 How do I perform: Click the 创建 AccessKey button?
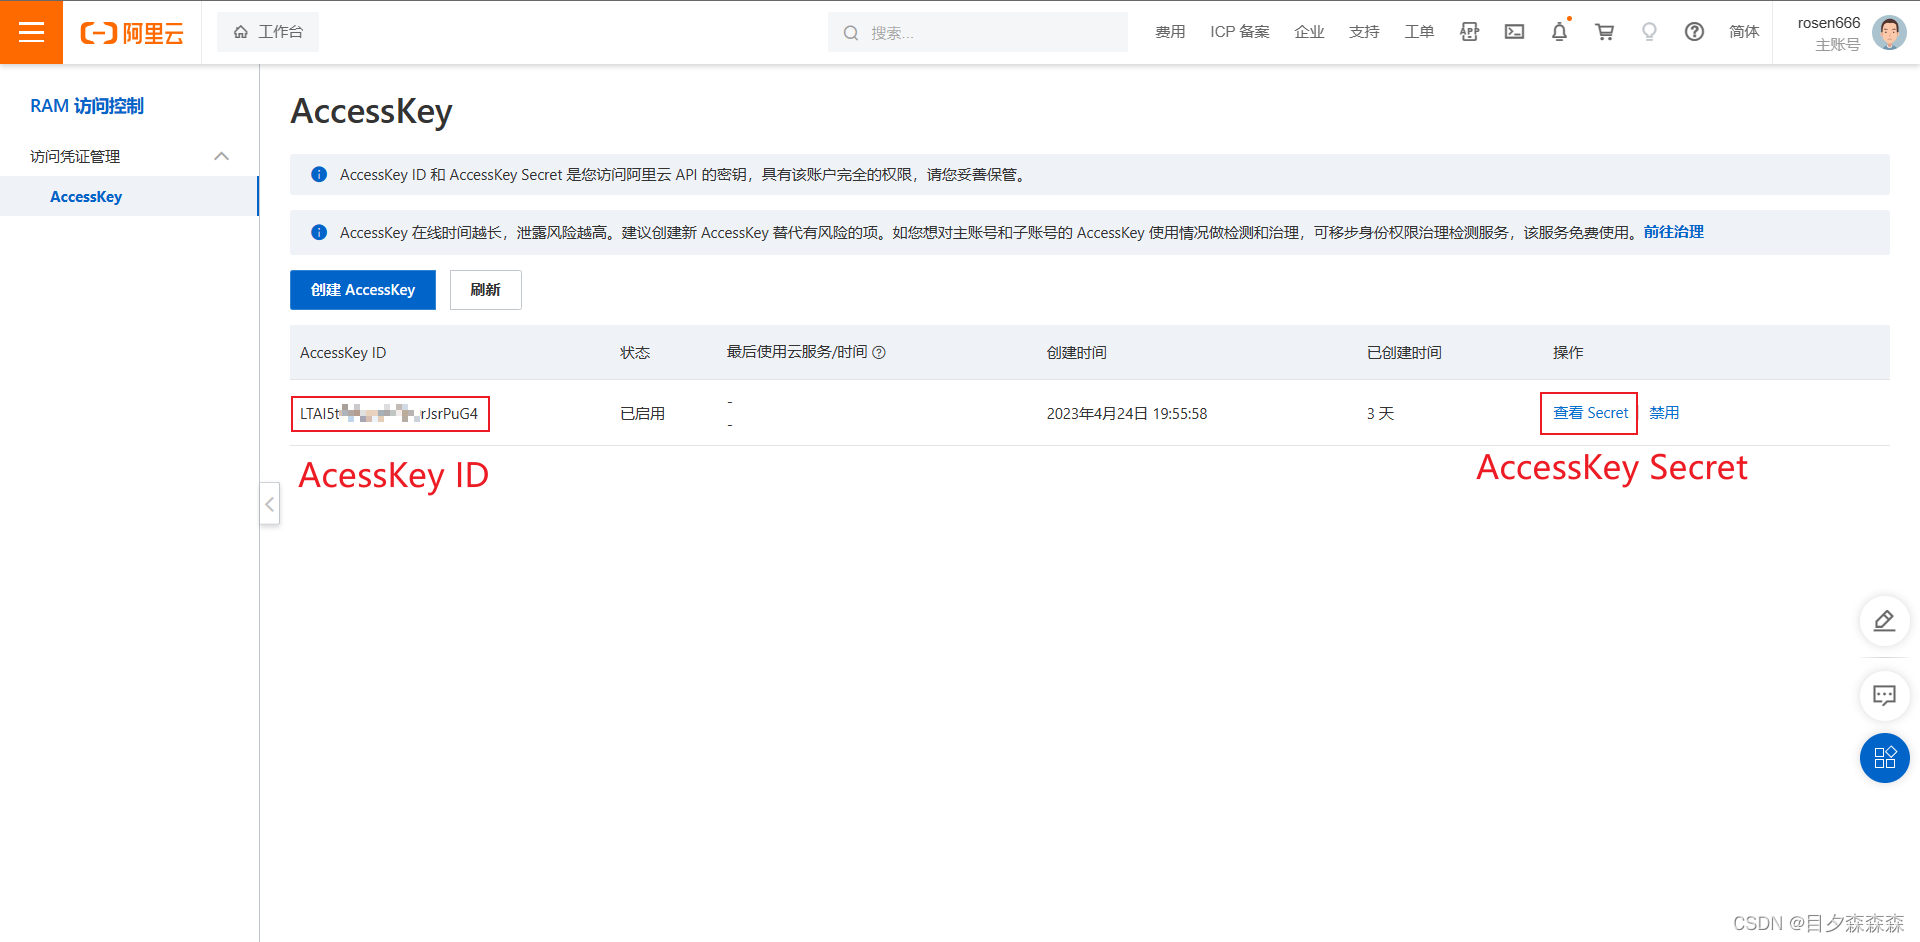[x=362, y=290]
